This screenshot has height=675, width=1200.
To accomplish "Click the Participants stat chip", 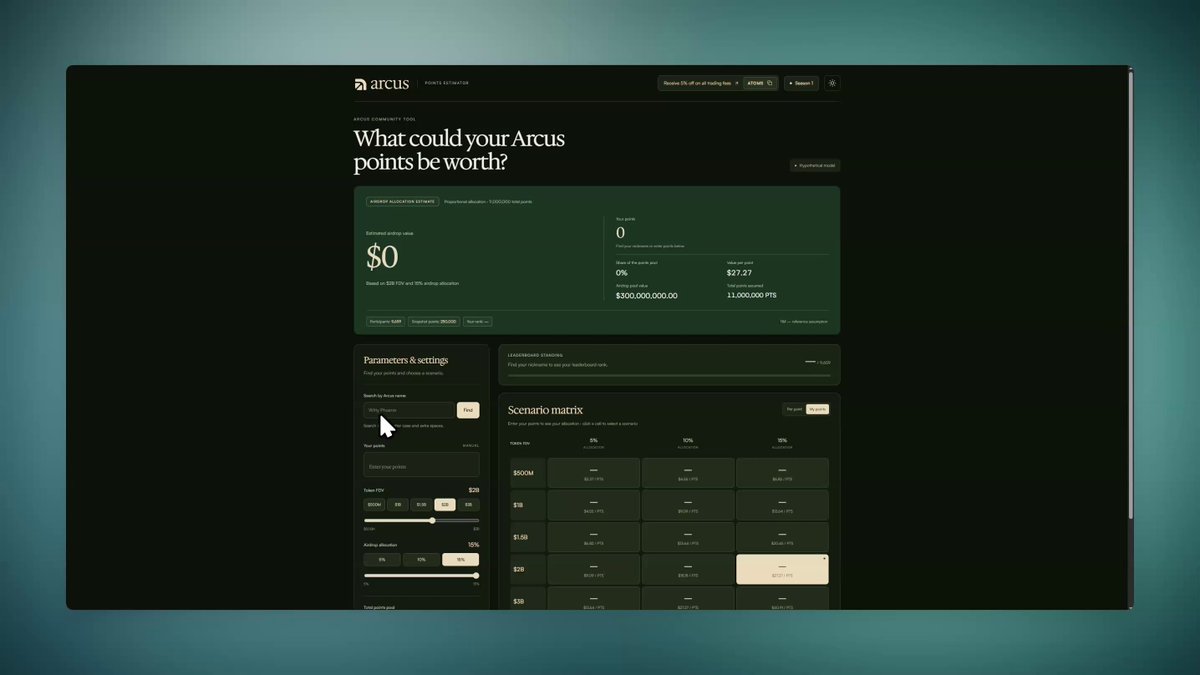I will pos(385,322).
